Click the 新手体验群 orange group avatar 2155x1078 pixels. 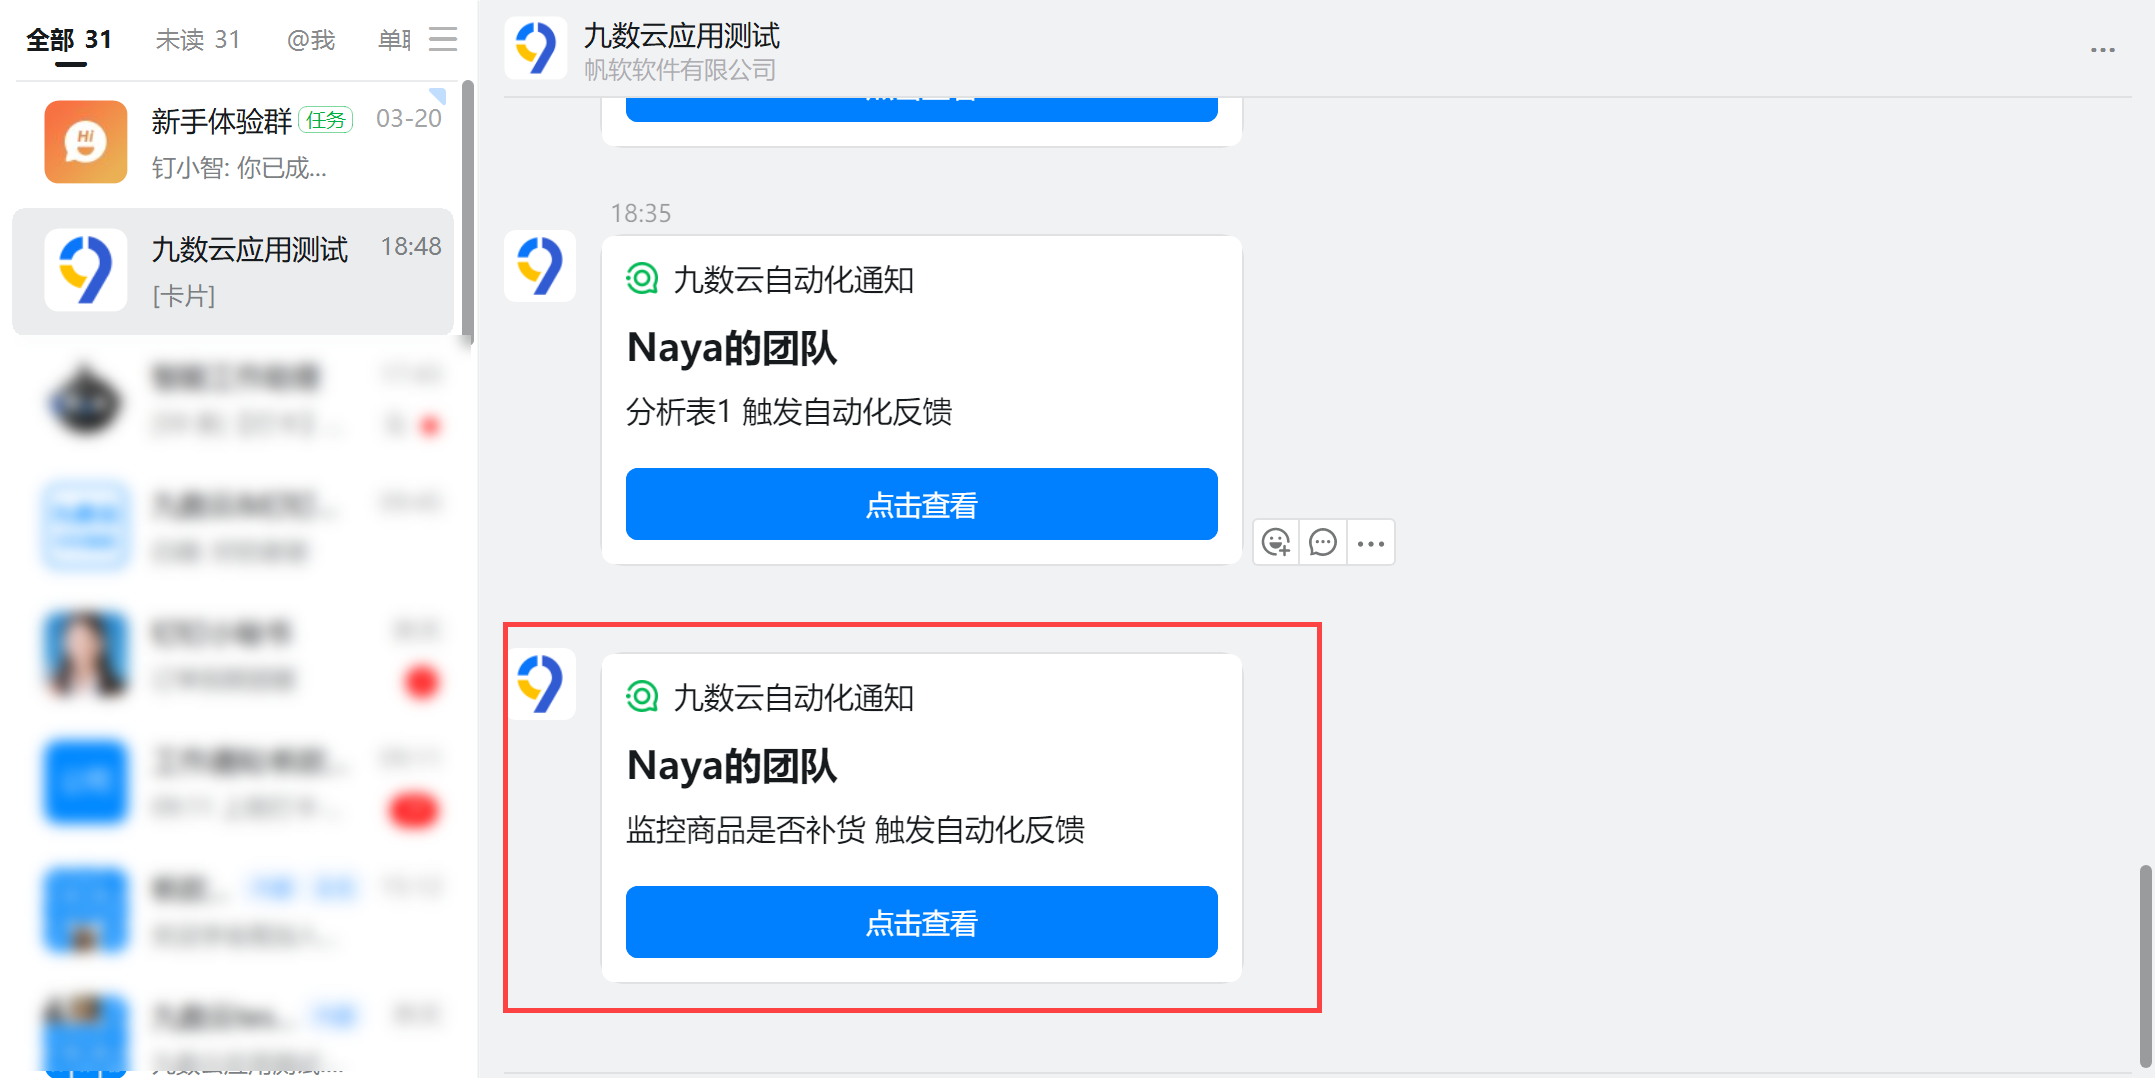tap(86, 142)
